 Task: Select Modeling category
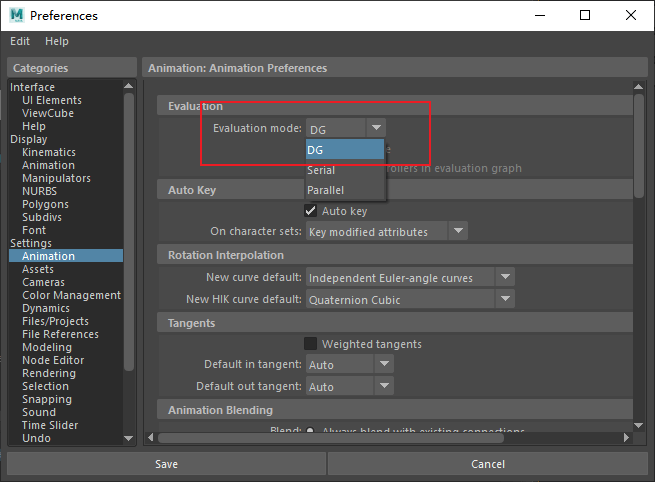(x=47, y=347)
